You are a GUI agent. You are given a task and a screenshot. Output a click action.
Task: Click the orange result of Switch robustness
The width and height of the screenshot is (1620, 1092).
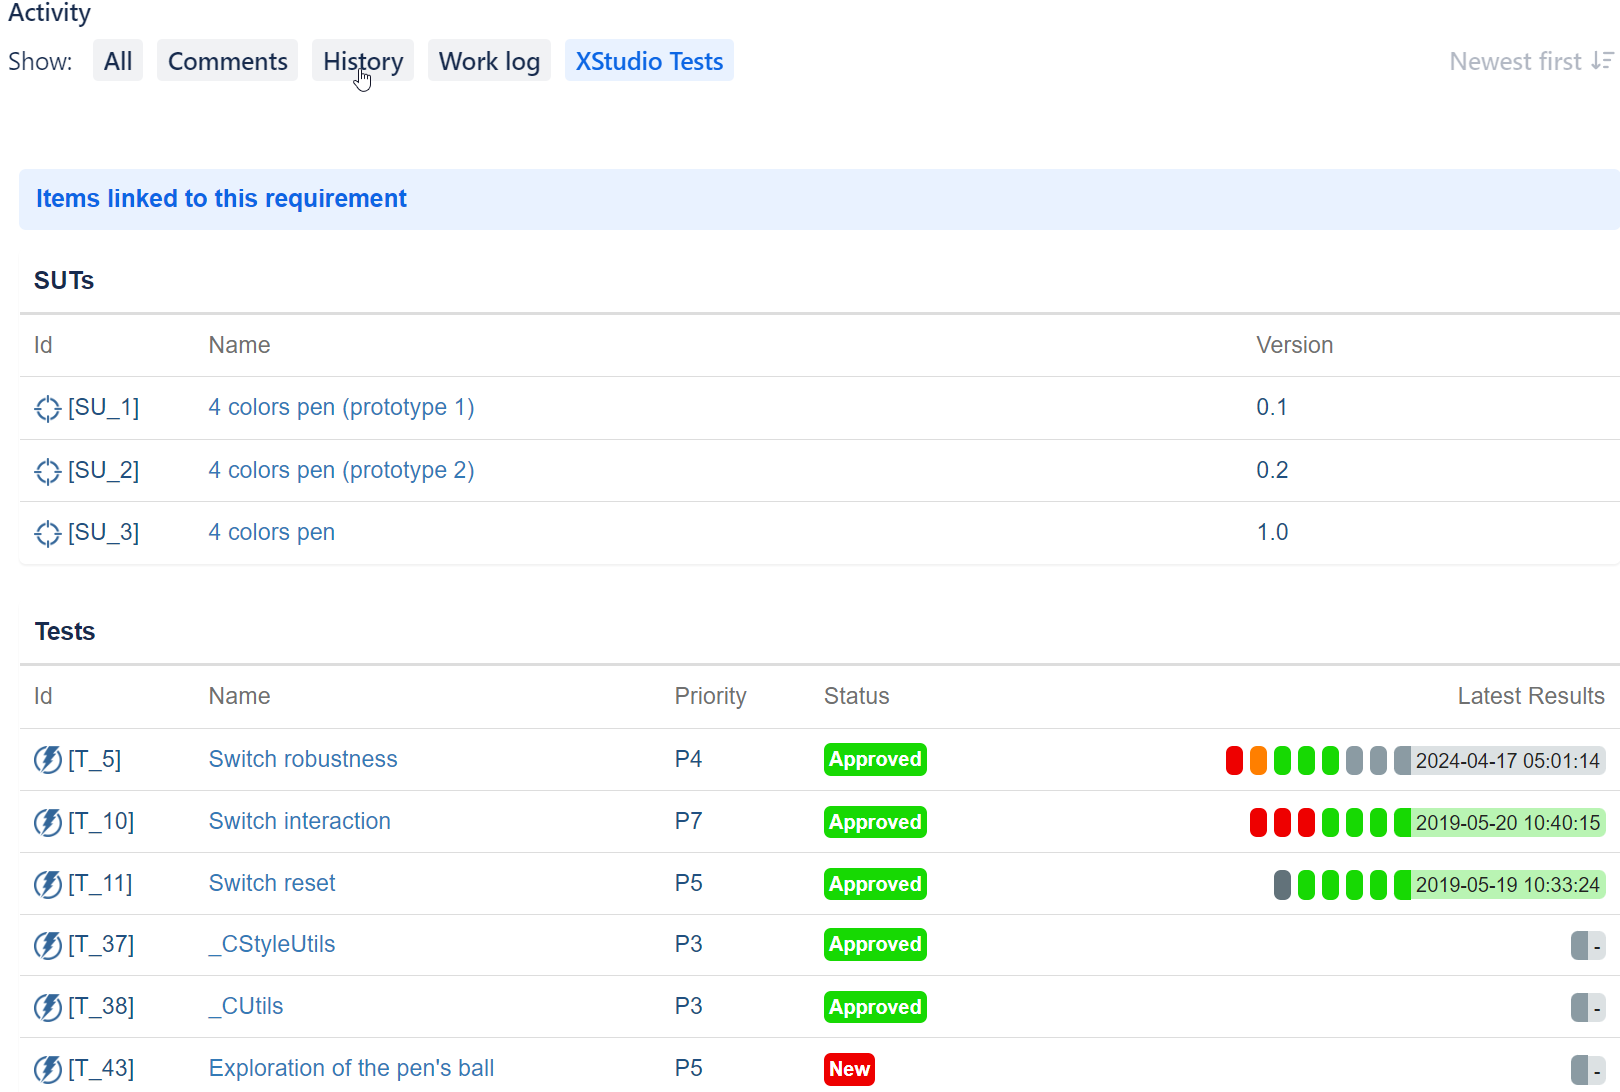1258,760
